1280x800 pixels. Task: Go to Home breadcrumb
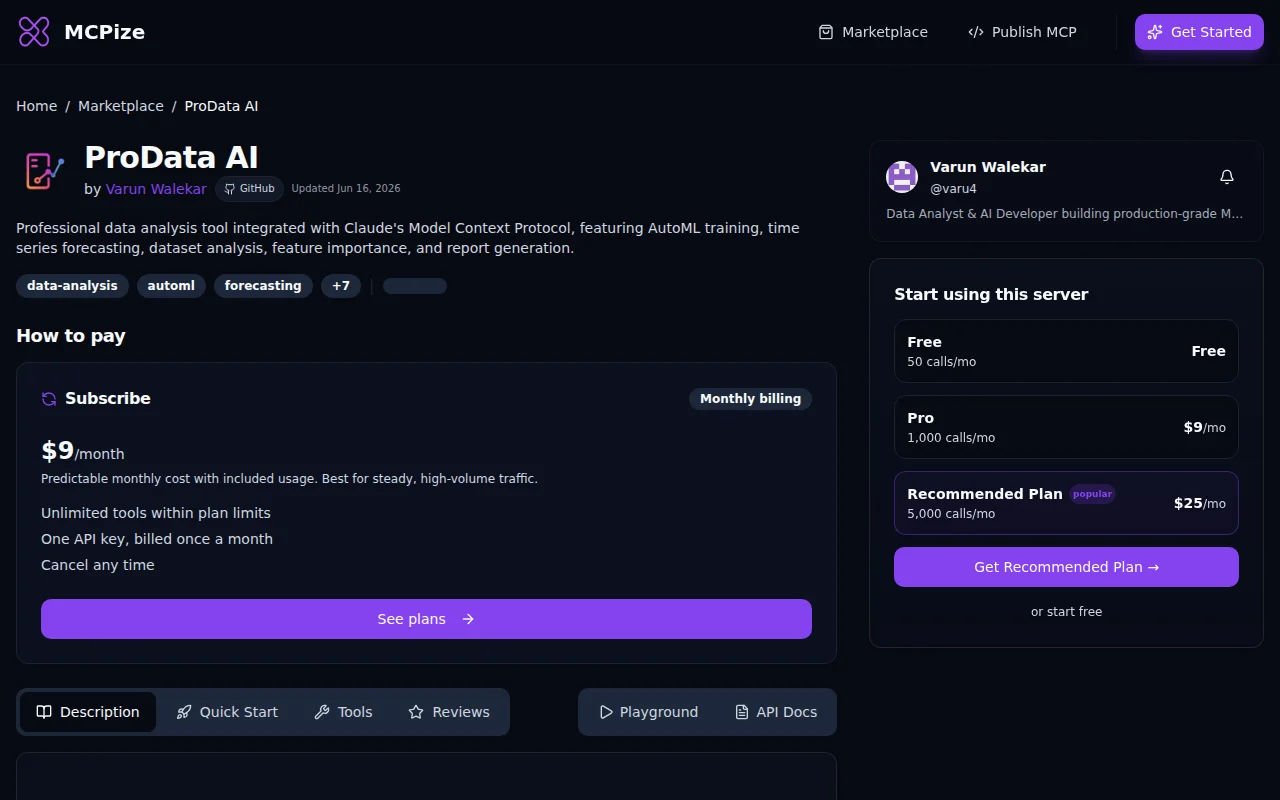click(x=36, y=106)
